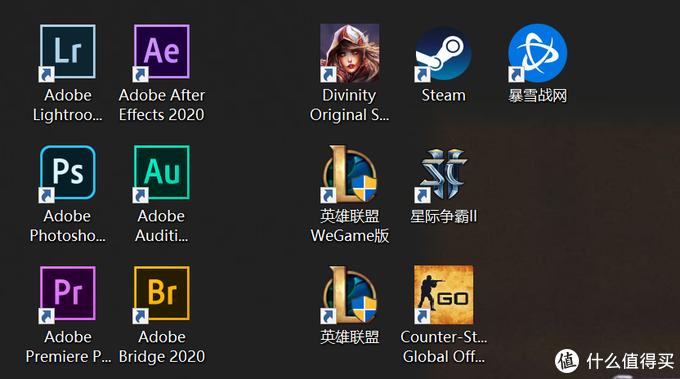Select the 'Adobe Bridge 2020' text label
Viewport: 680px width, 379px height.
point(162,346)
